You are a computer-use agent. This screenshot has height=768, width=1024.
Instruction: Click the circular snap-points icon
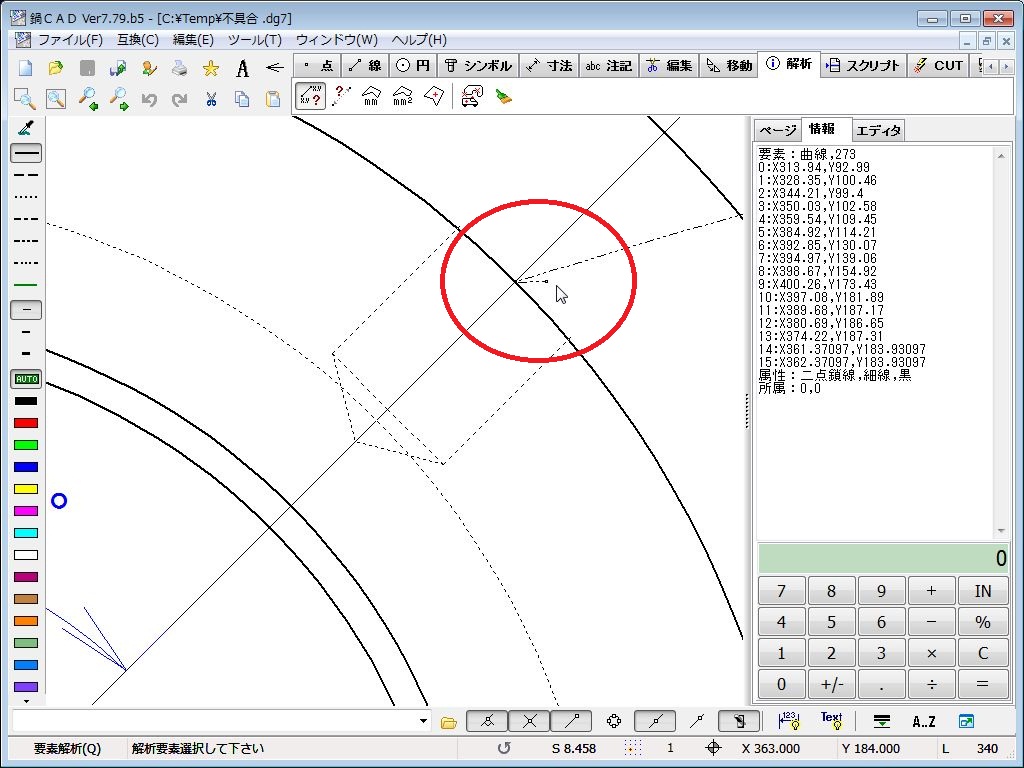[614, 721]
